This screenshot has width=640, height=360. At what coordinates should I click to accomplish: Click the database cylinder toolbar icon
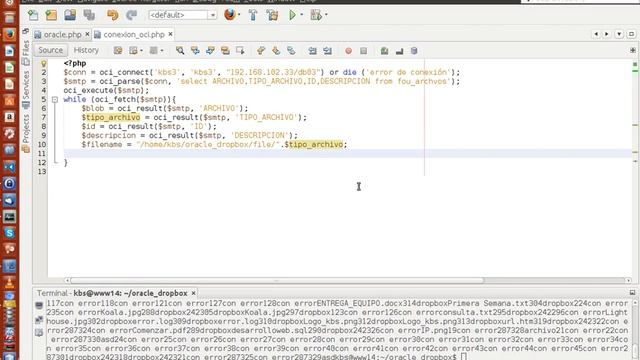(x=414, y=51)
